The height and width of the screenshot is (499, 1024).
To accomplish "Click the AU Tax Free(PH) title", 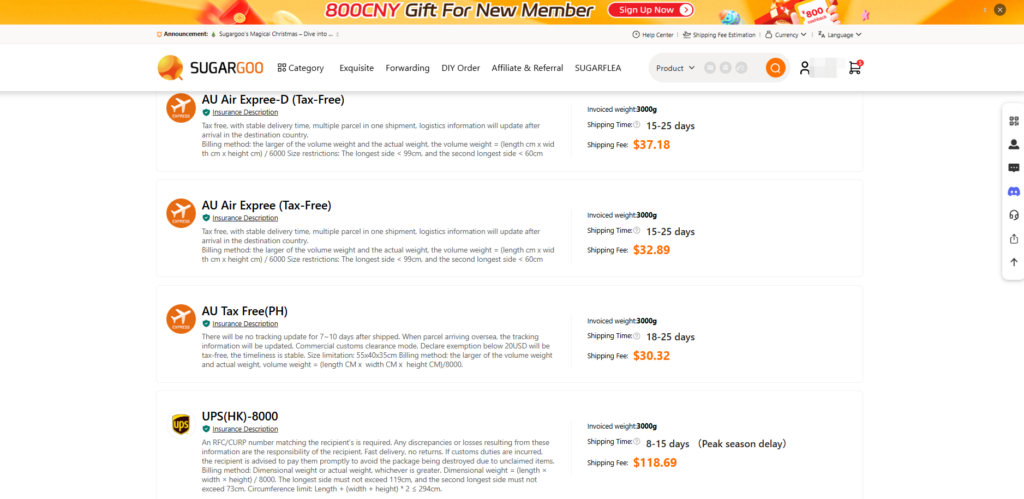I will tap(245, 311).
